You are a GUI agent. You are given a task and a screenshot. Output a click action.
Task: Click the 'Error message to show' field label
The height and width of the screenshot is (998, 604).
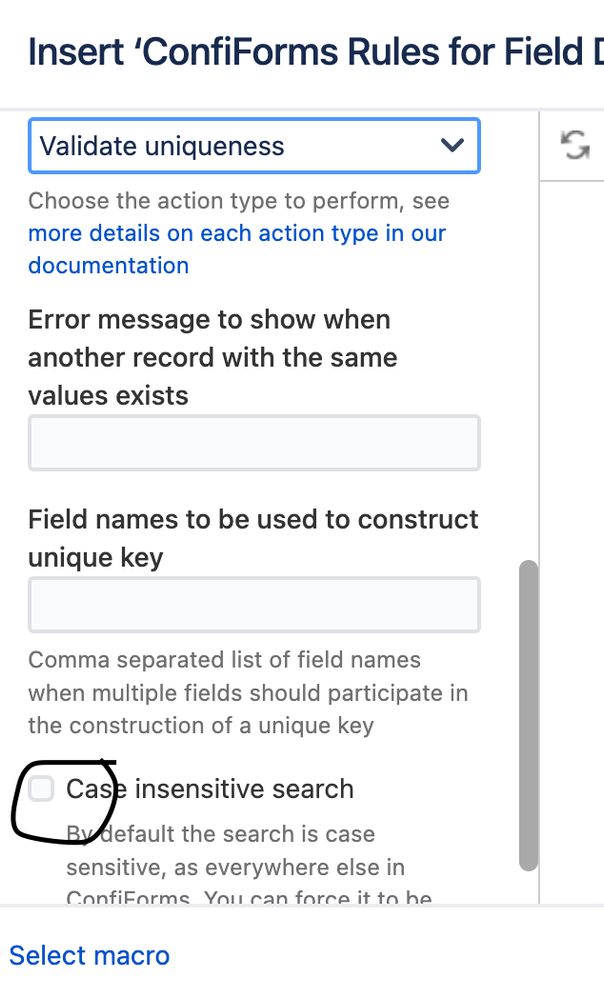pos(213,358)
